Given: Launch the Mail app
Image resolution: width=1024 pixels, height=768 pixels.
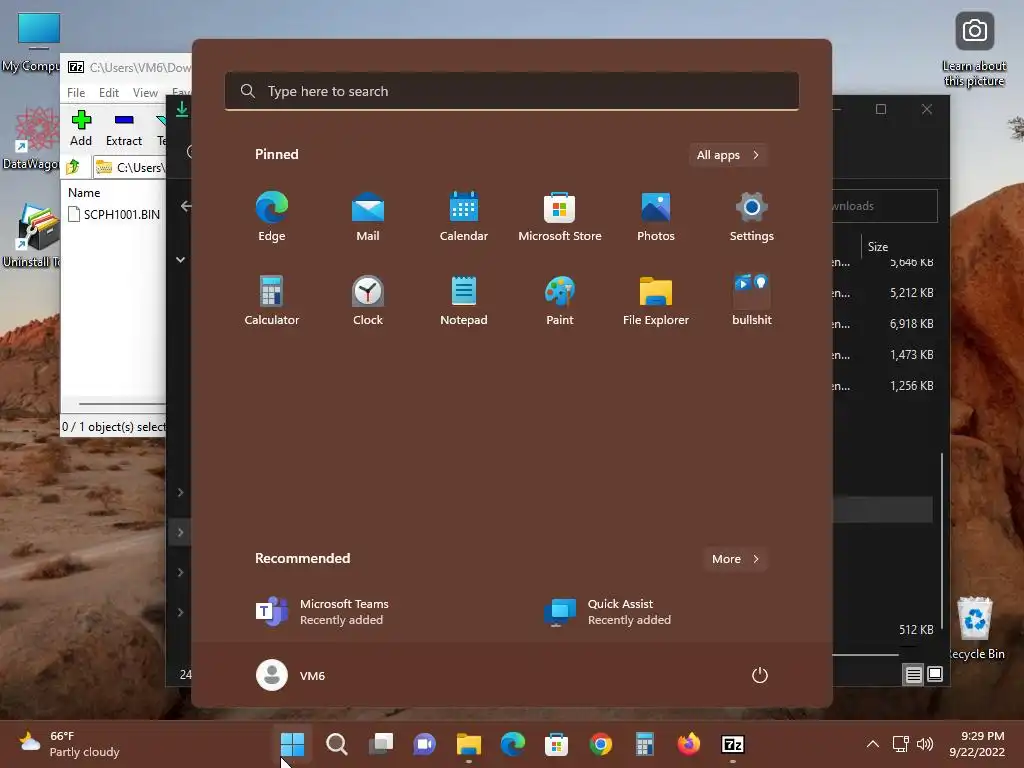Looking at the screenshot, I should [x=368, y=216].
